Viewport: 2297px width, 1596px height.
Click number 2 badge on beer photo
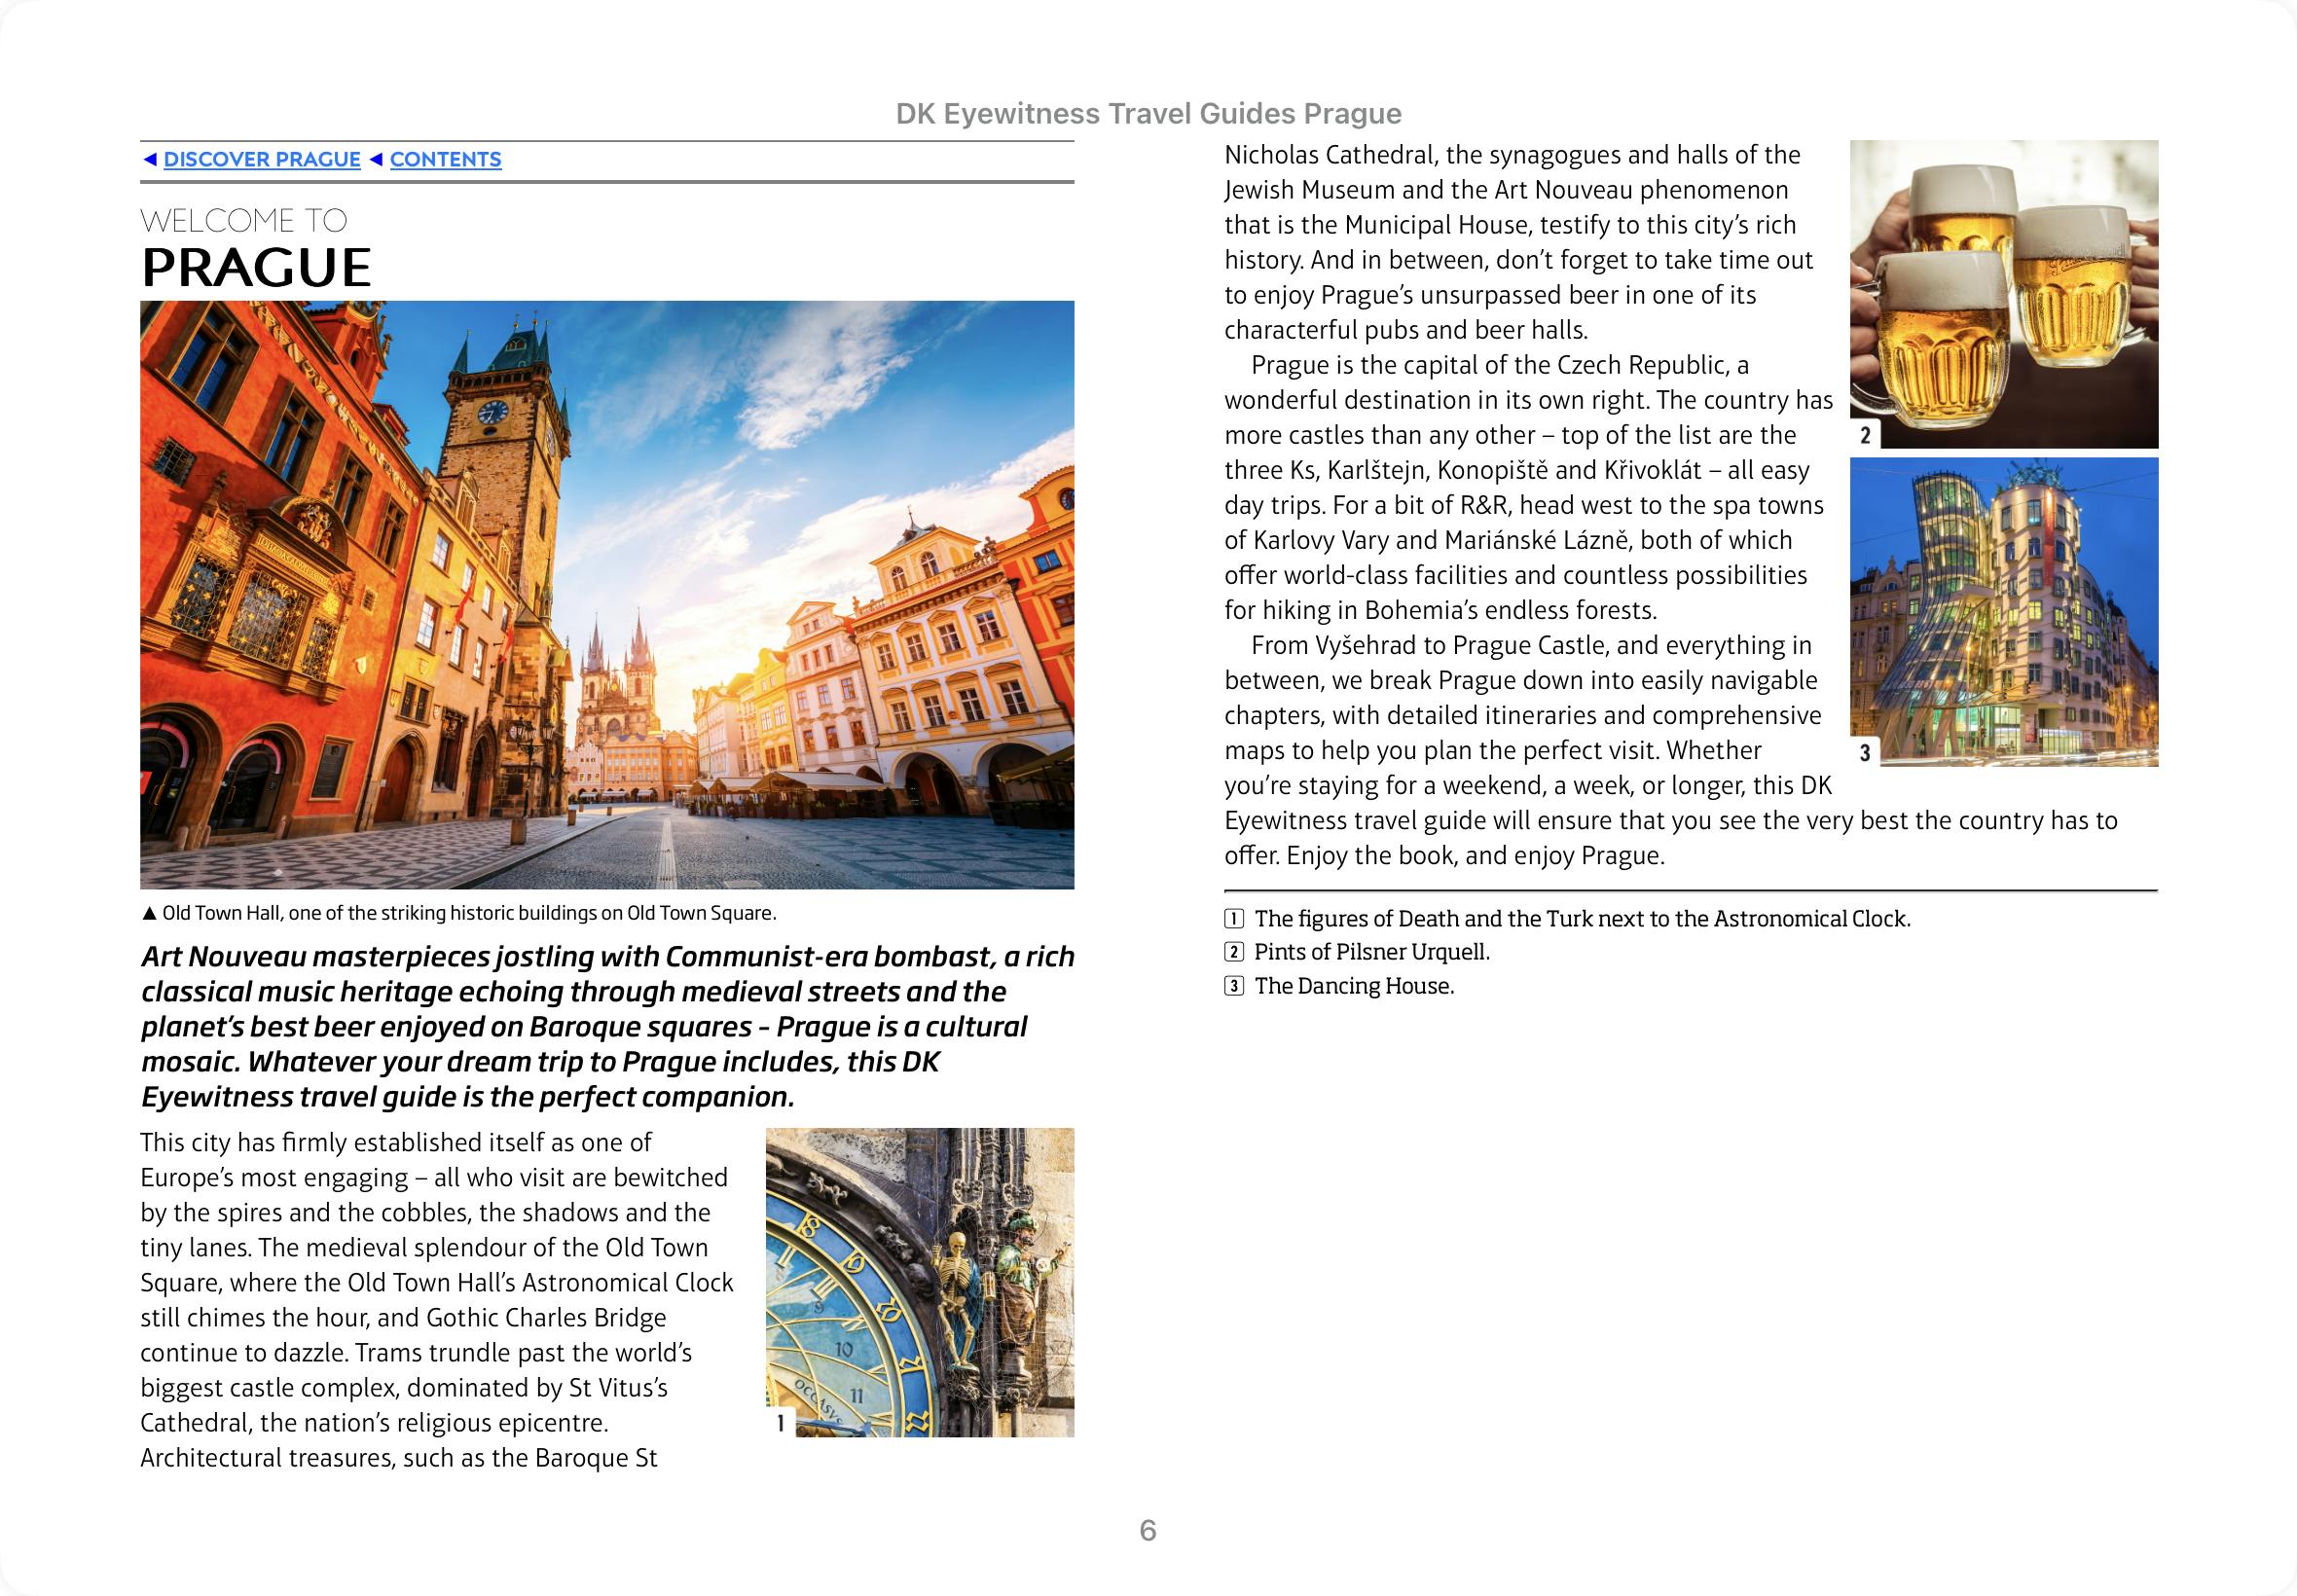1864,435
